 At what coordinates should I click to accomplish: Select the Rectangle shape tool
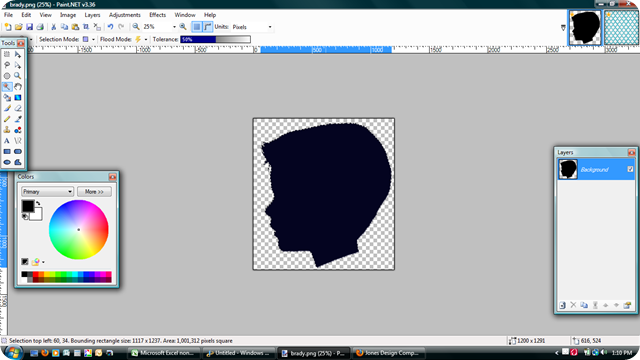tap(7, 151)
